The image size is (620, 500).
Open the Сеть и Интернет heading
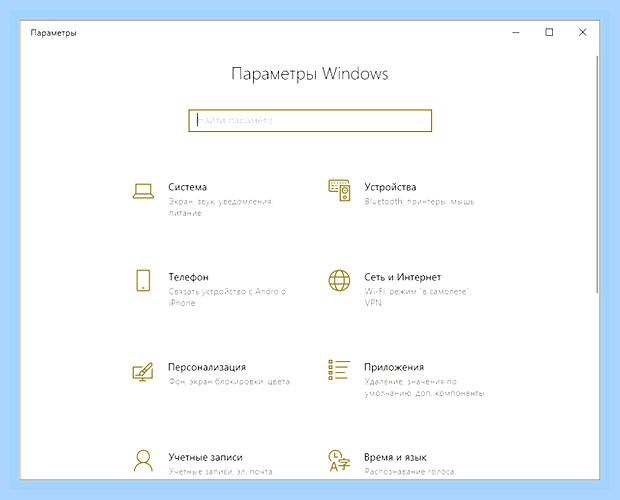[403, 277]
